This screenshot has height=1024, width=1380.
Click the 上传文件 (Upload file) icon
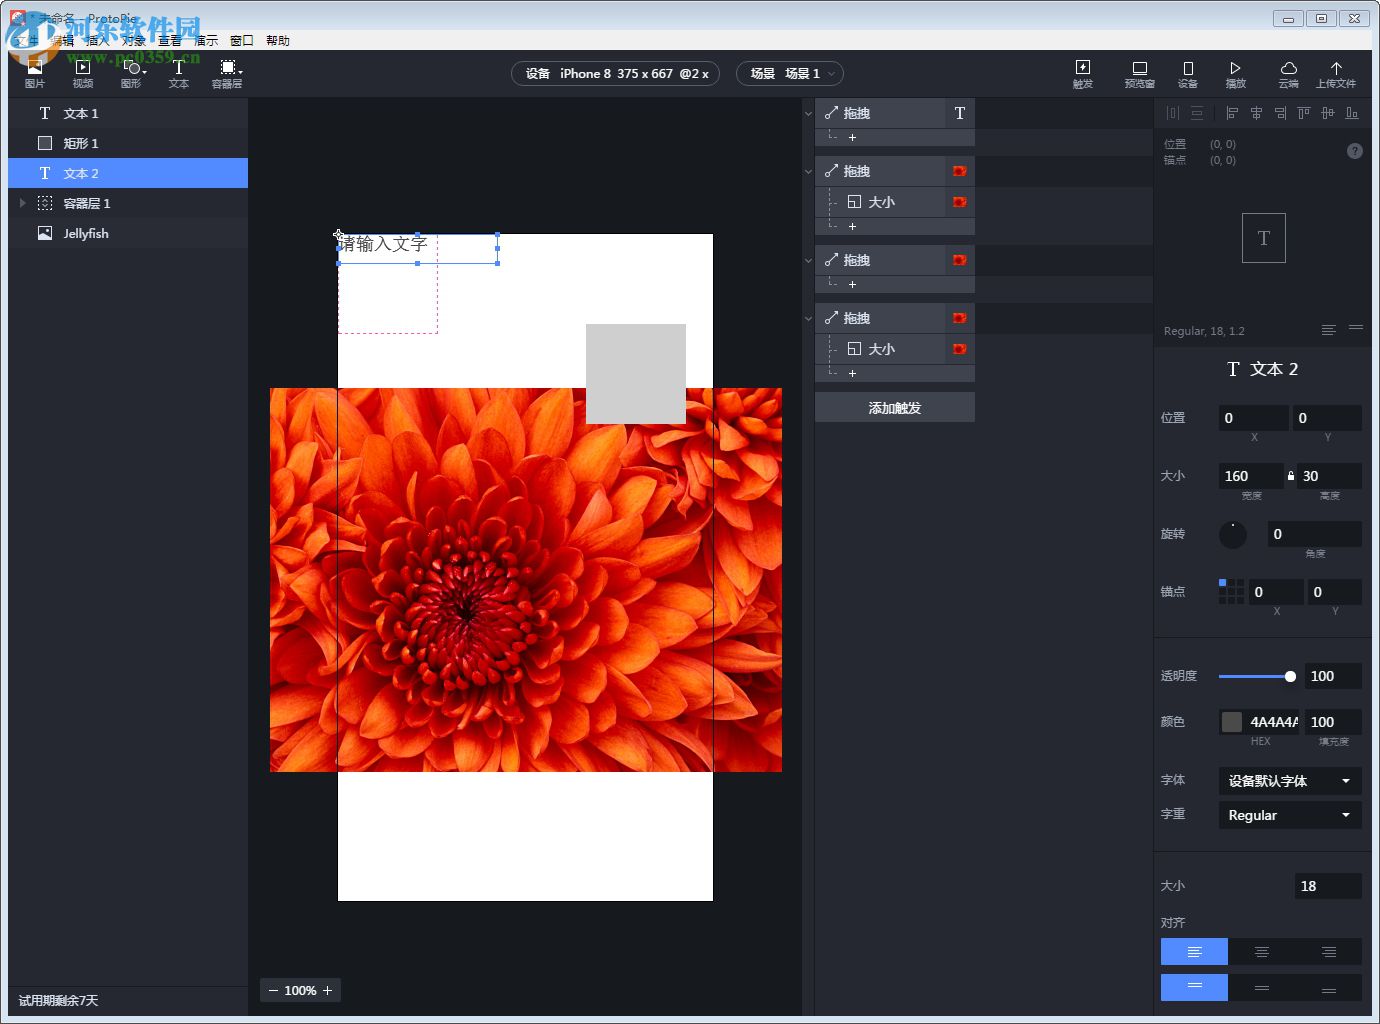tap(1337, 72)
